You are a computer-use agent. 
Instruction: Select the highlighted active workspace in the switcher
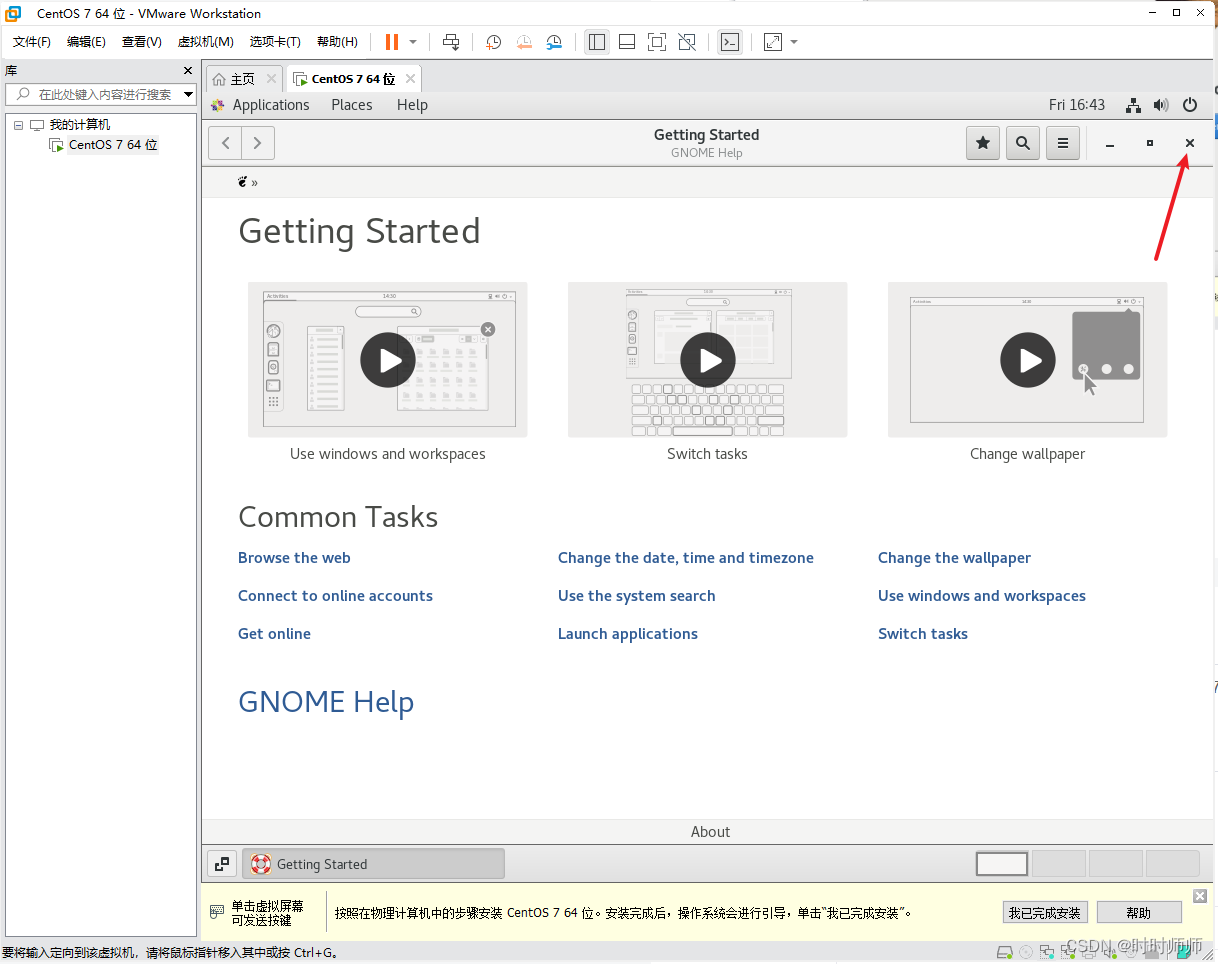(1002, 864)
